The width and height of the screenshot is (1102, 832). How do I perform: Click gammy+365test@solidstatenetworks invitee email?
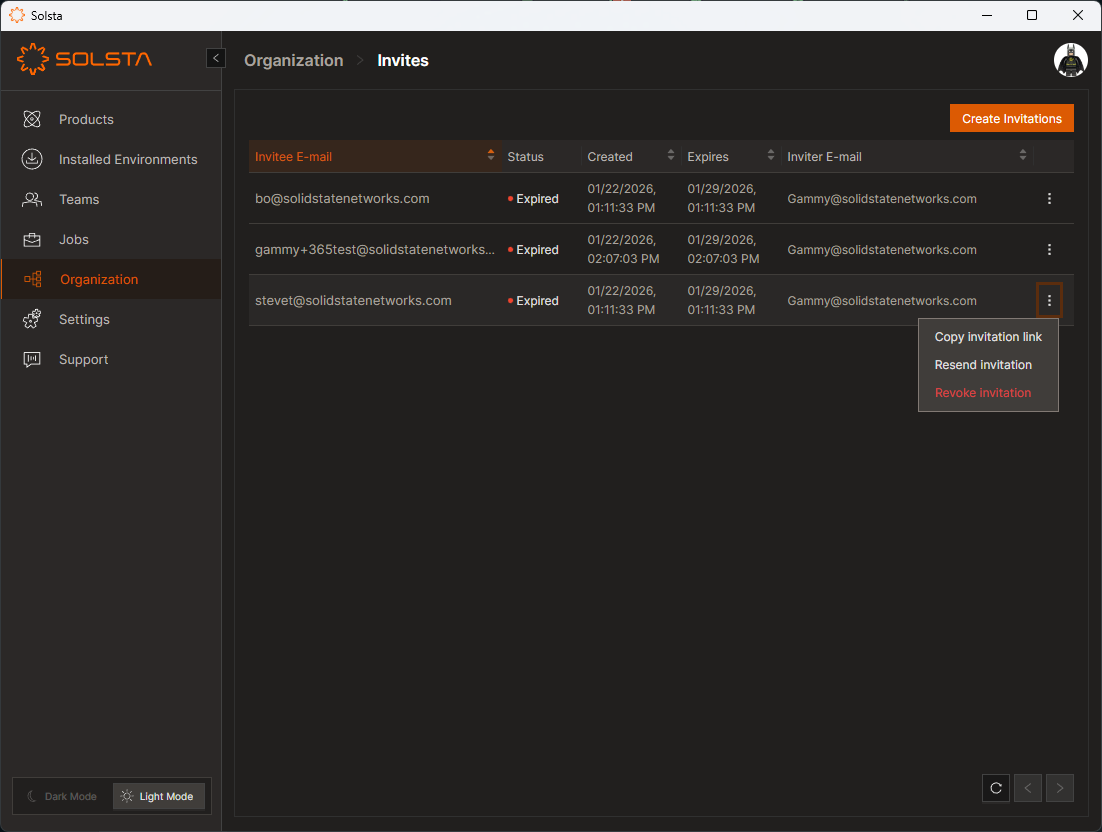click(375, 249)
